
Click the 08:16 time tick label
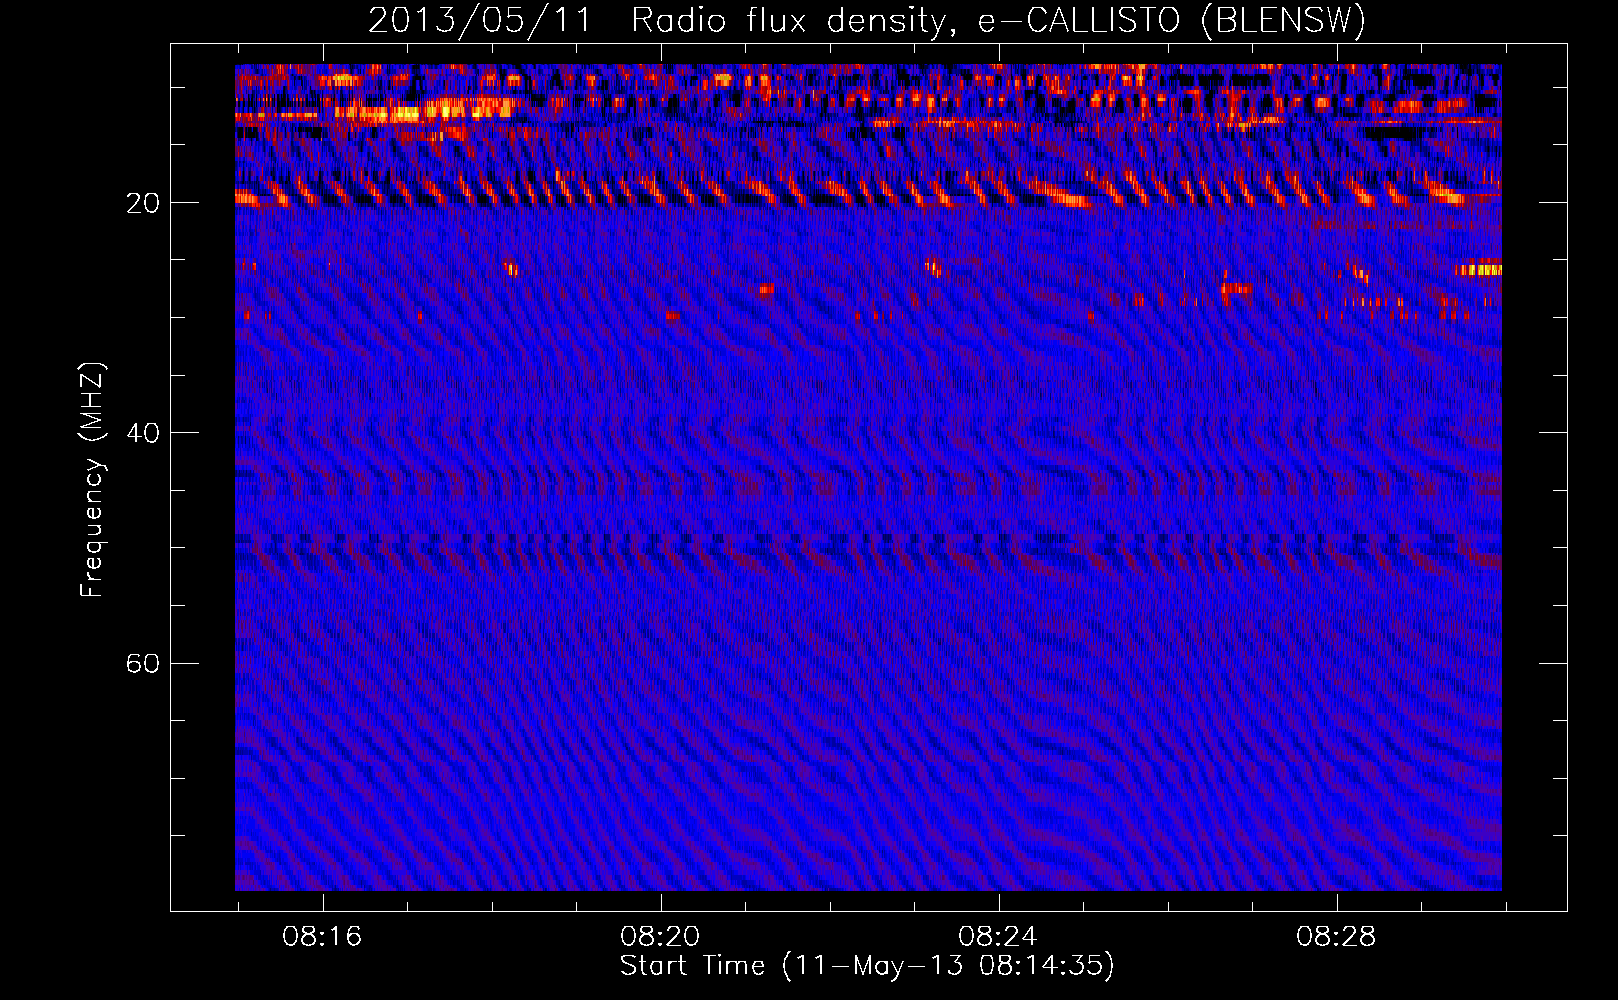[x=322, y=937]
